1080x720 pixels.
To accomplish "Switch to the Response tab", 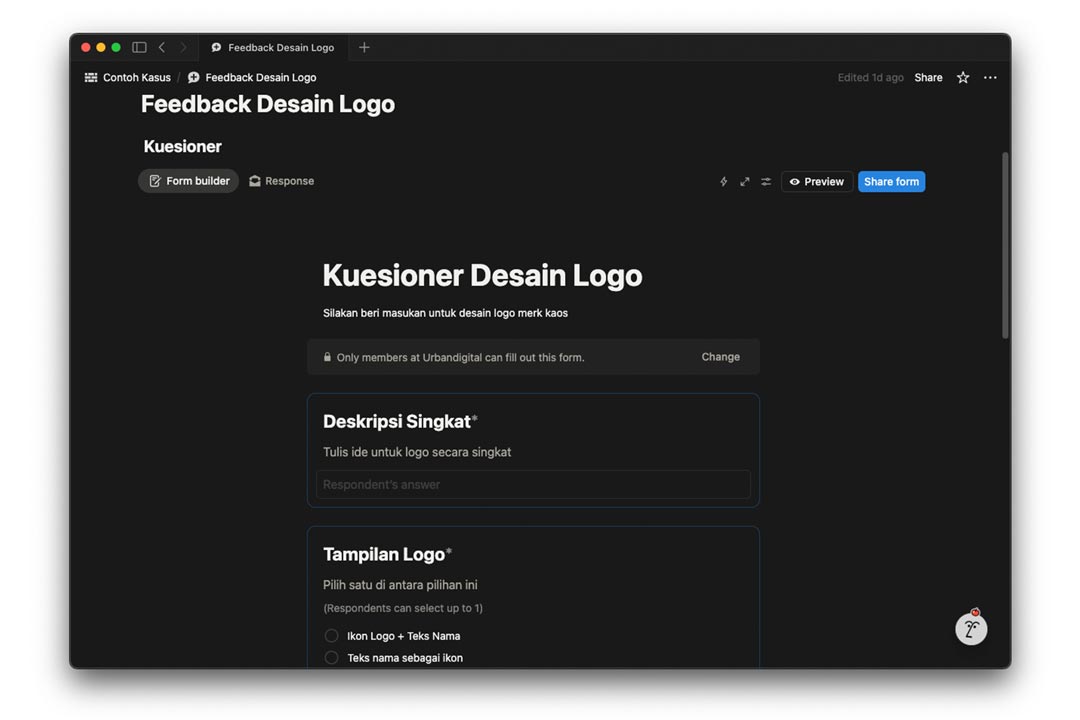I will click(282, 181).
